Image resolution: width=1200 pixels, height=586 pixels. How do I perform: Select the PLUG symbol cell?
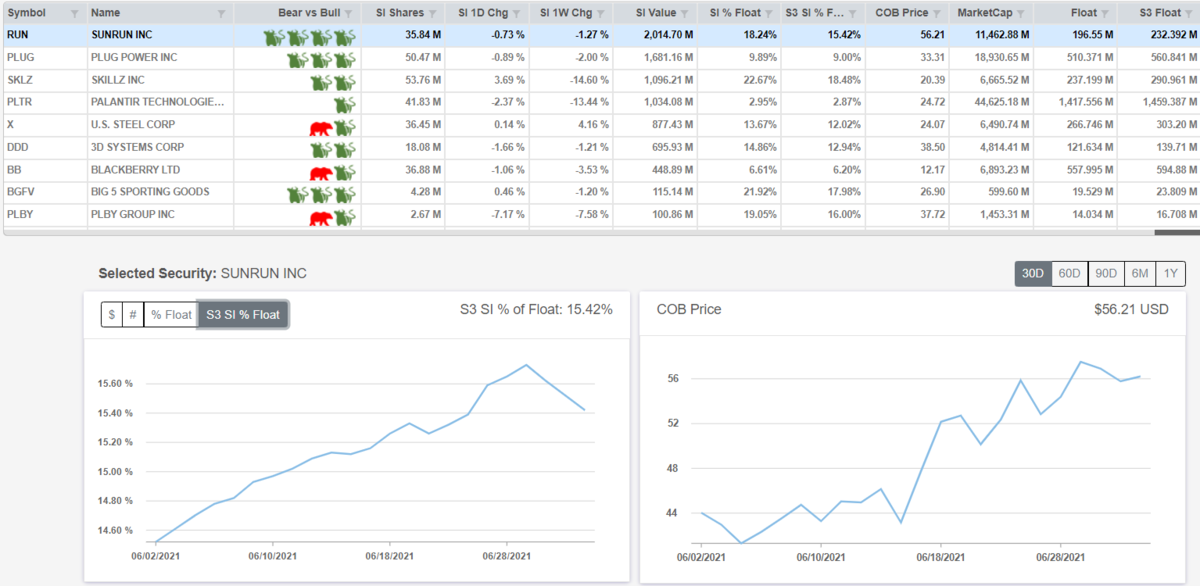click(x=44, y=58)
